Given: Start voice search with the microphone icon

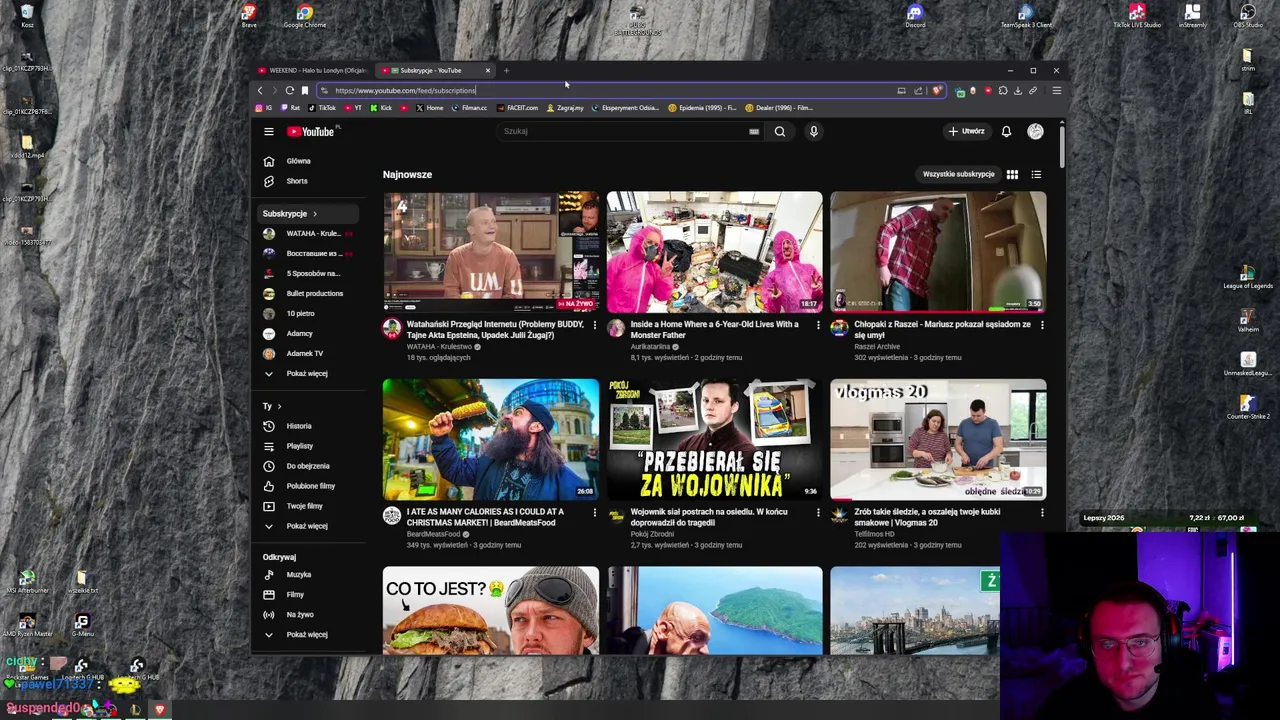Looking at the screenshot, I should pos(813,131).
